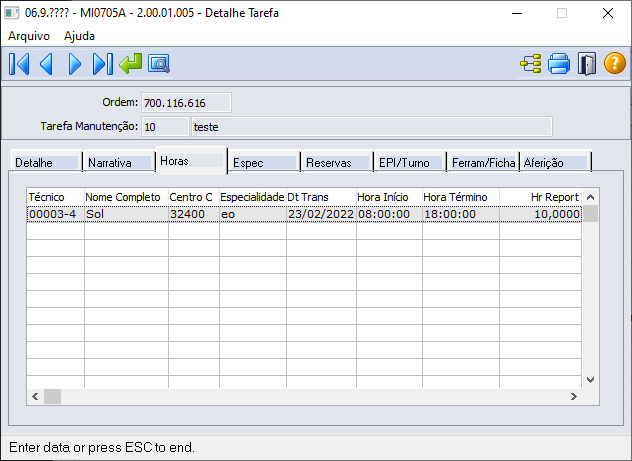
Task: Close the Detalhe Tarefa window
Action: tap(608, 13)
